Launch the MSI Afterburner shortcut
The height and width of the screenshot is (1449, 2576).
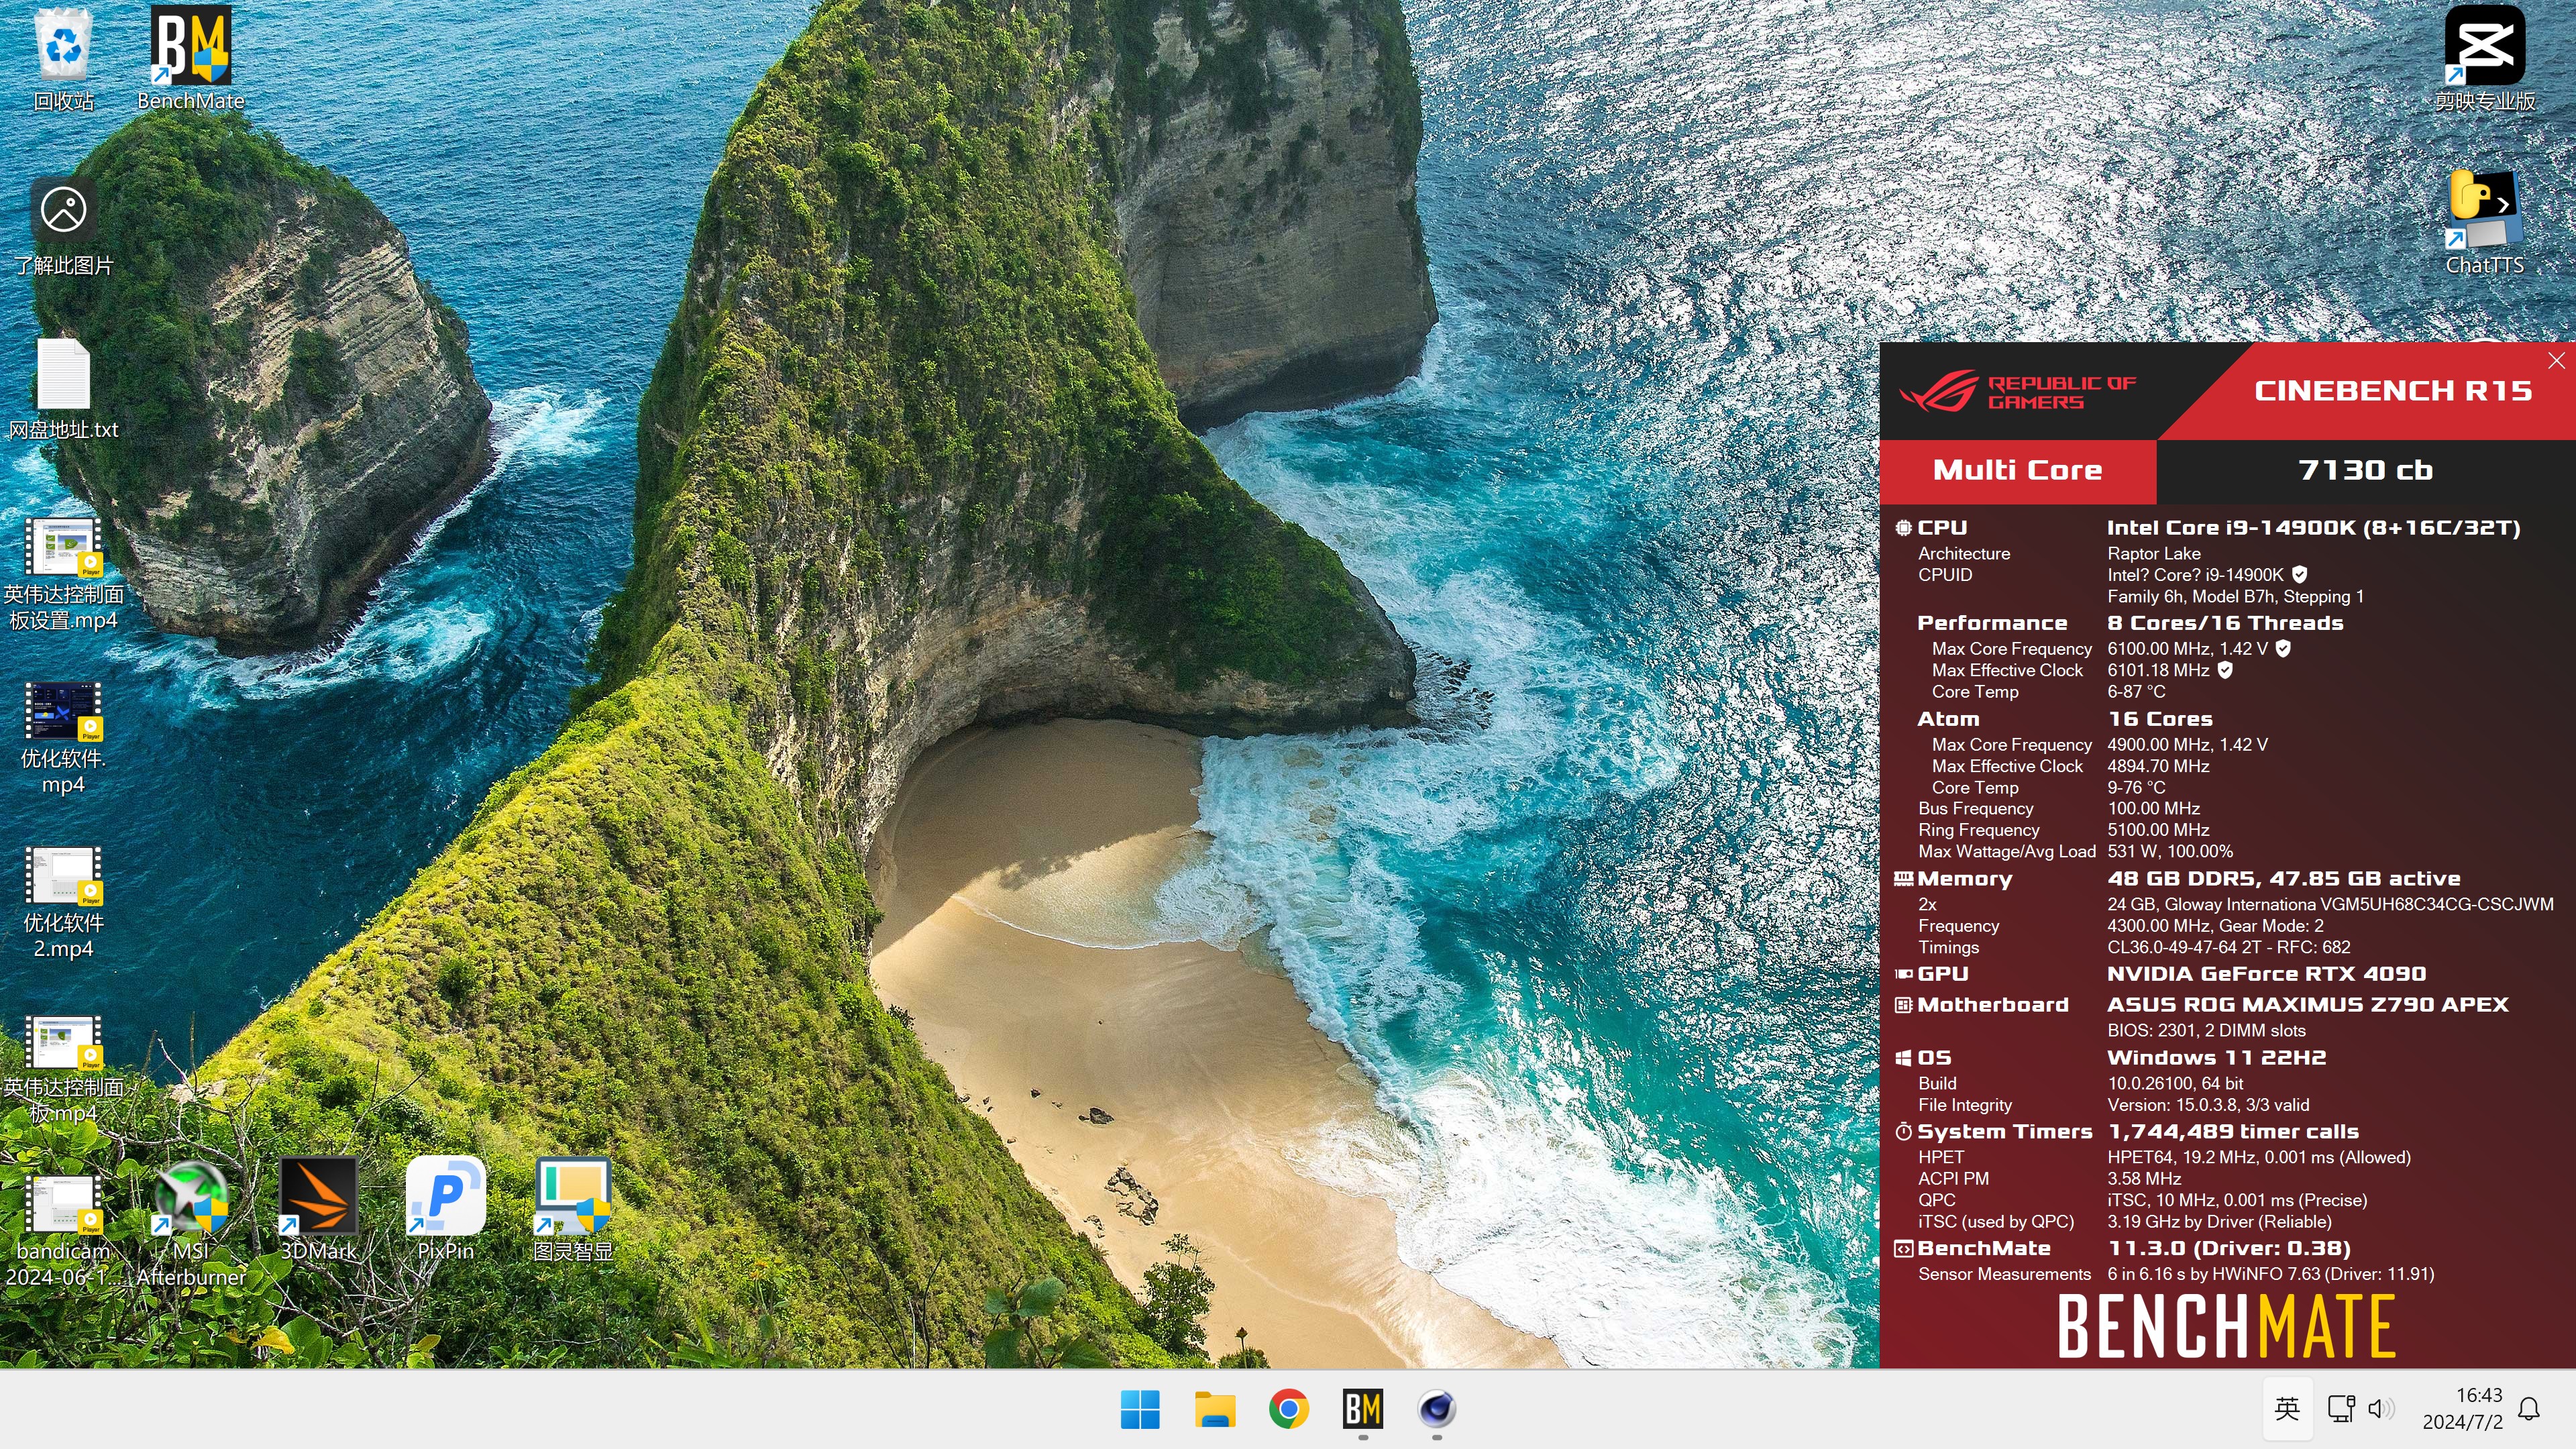[x=190, y=1222]
